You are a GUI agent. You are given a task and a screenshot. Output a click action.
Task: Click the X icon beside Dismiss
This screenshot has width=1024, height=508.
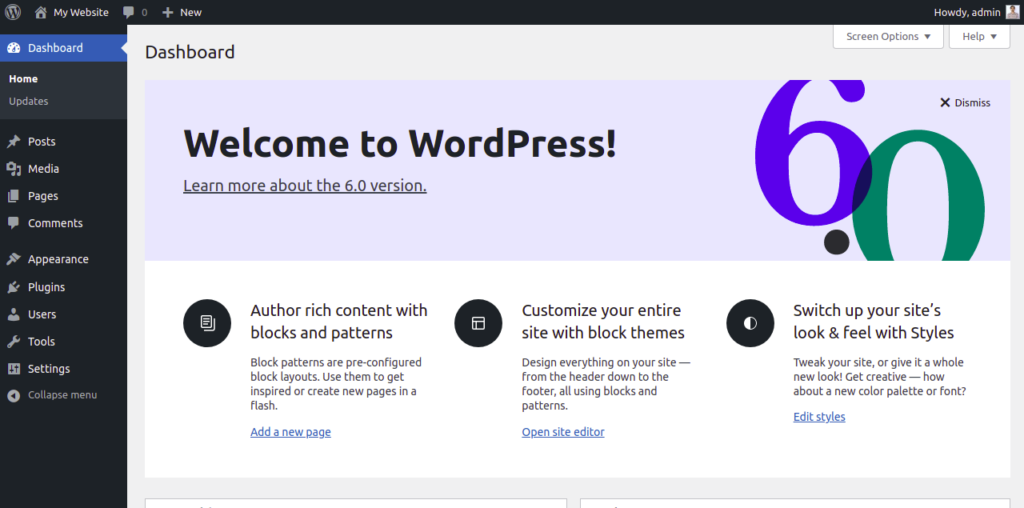click(x=944, y=103)
